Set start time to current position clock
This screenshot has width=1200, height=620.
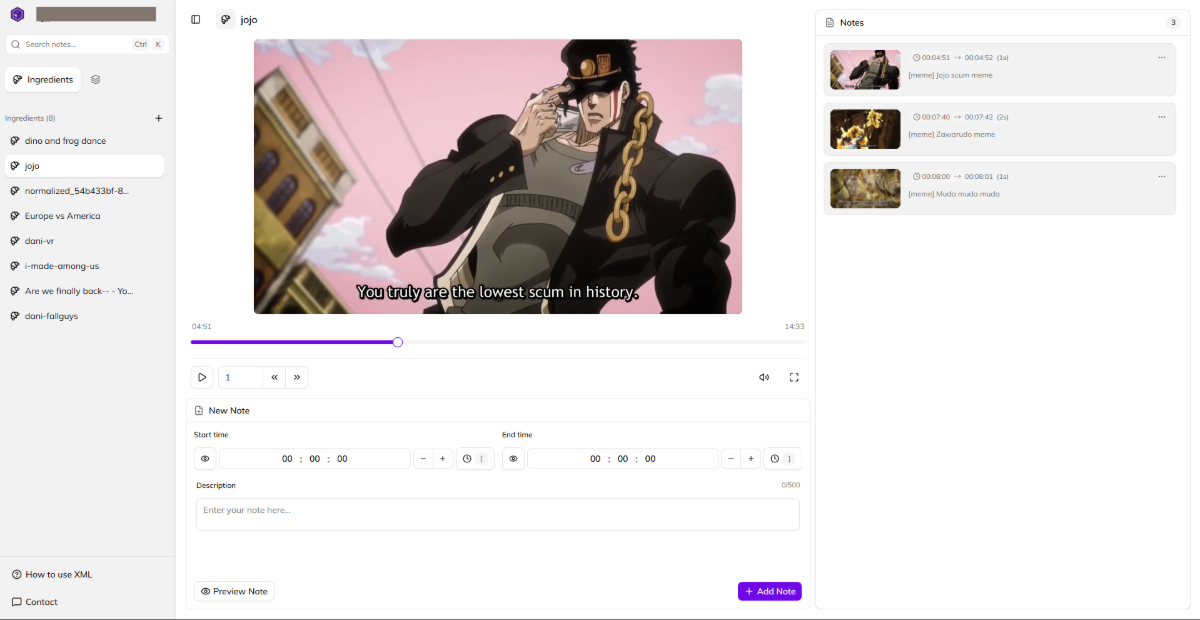point(475,459)
